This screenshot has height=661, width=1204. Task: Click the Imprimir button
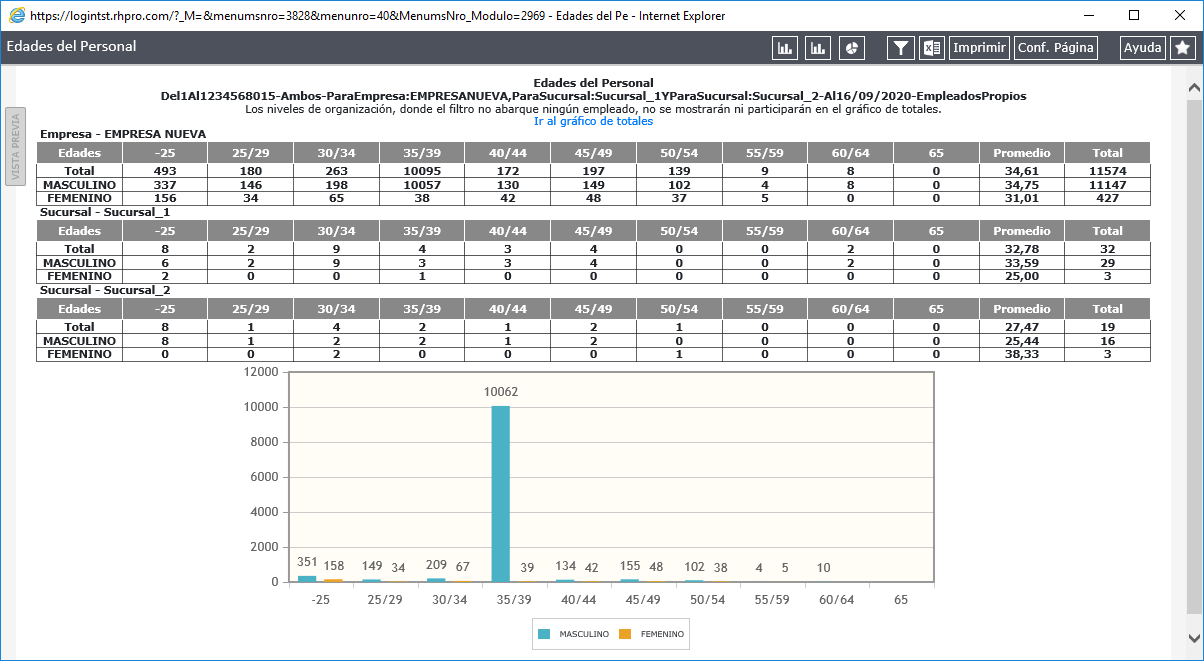click(979, 47)
